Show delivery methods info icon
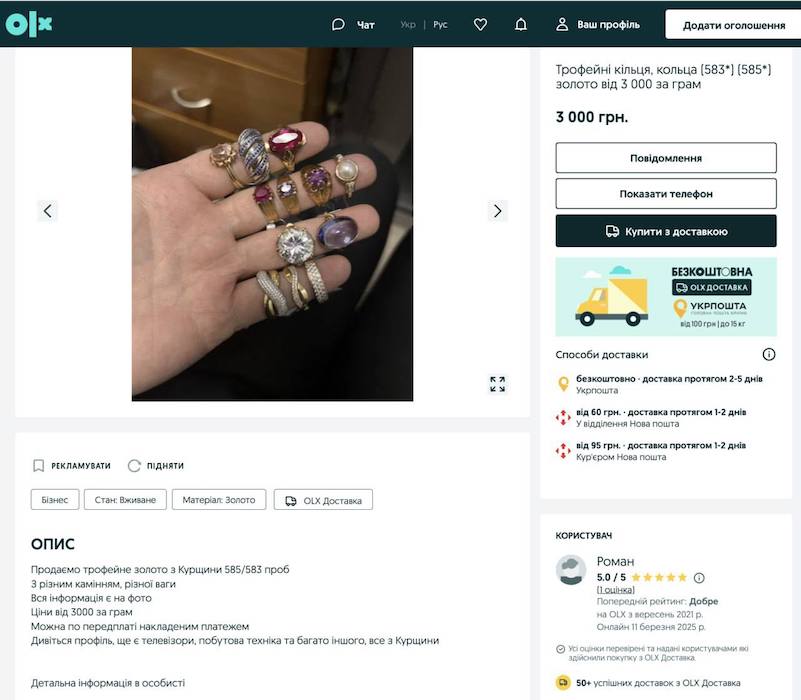This screenshot has height=700, width=801. 769,354
